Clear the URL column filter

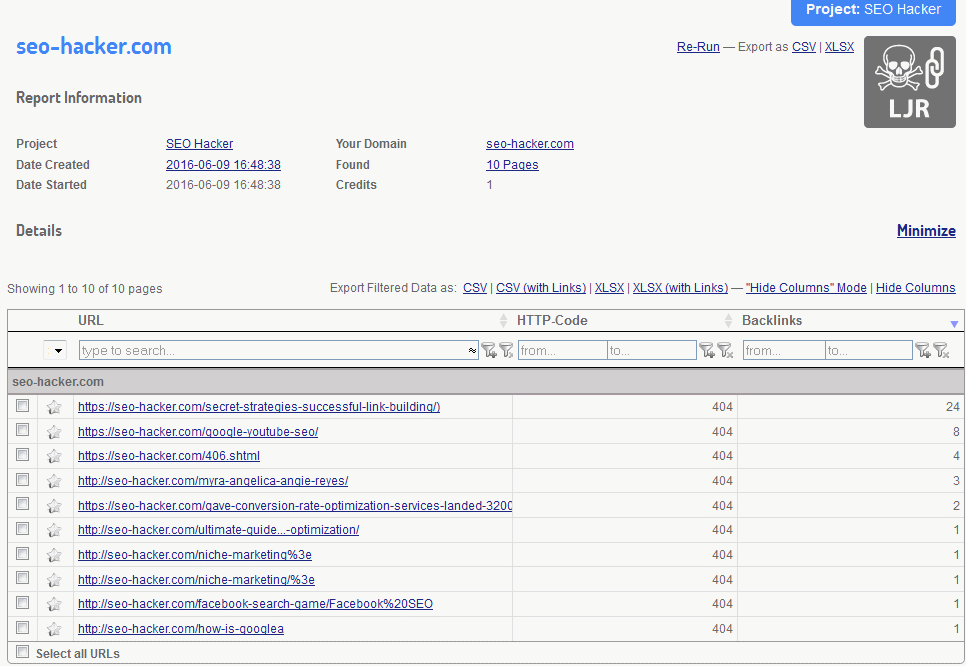506,350
